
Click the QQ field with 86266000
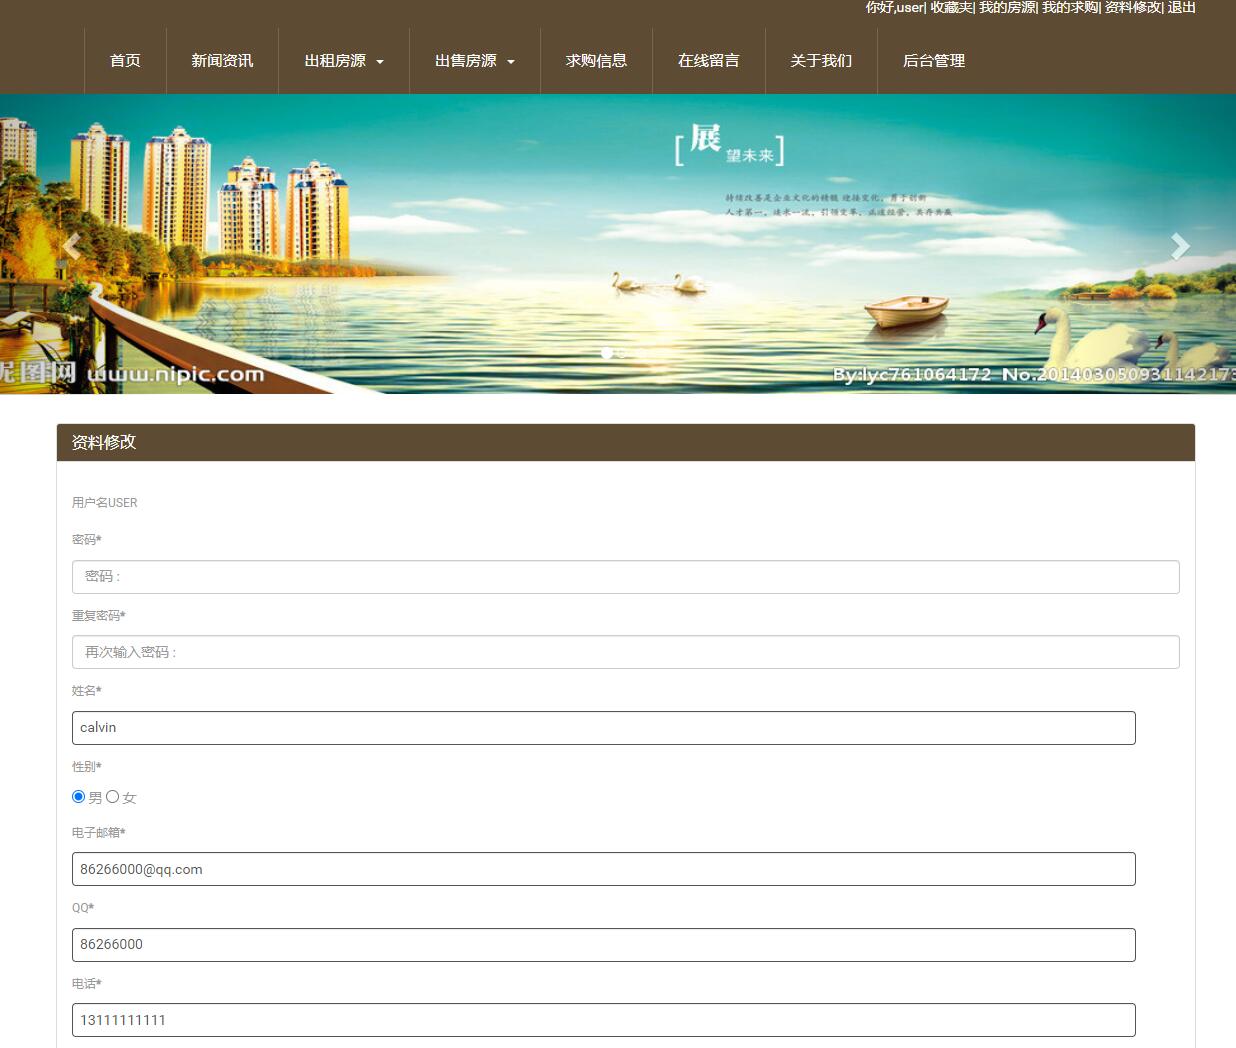pos(604,945)
